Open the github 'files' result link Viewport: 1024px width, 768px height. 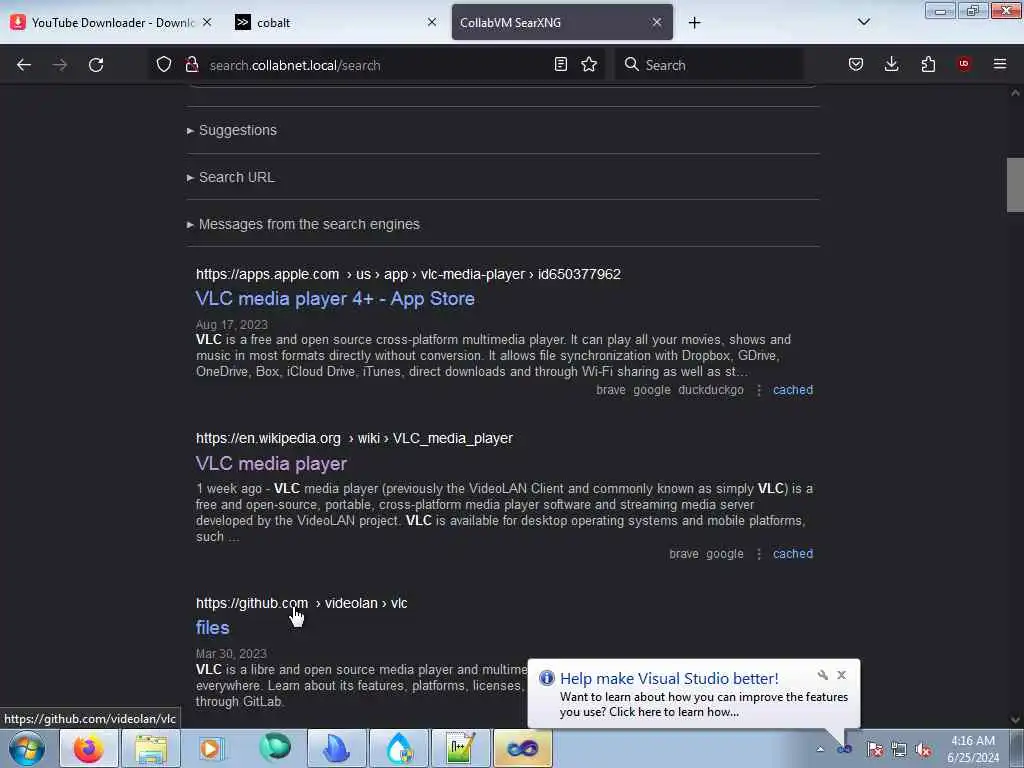[212, 628]
